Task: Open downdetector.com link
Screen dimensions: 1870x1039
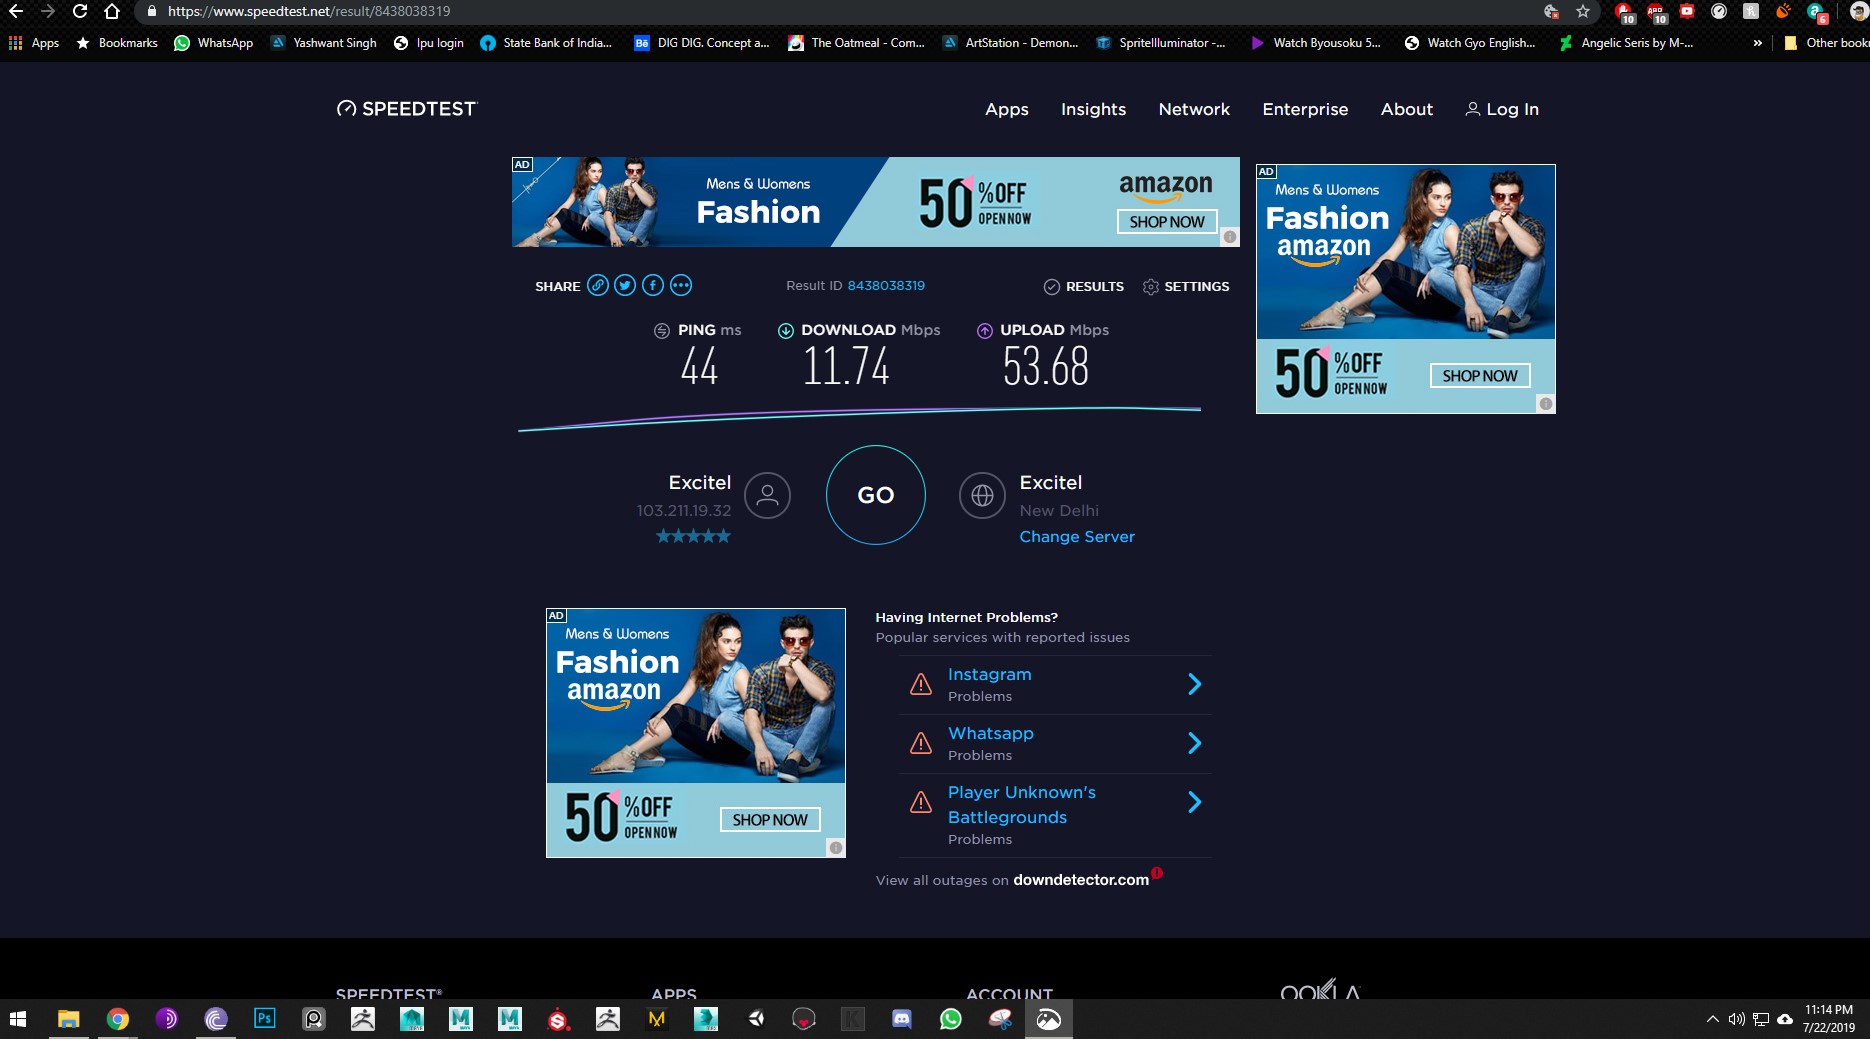Action: click(1081, 880)
